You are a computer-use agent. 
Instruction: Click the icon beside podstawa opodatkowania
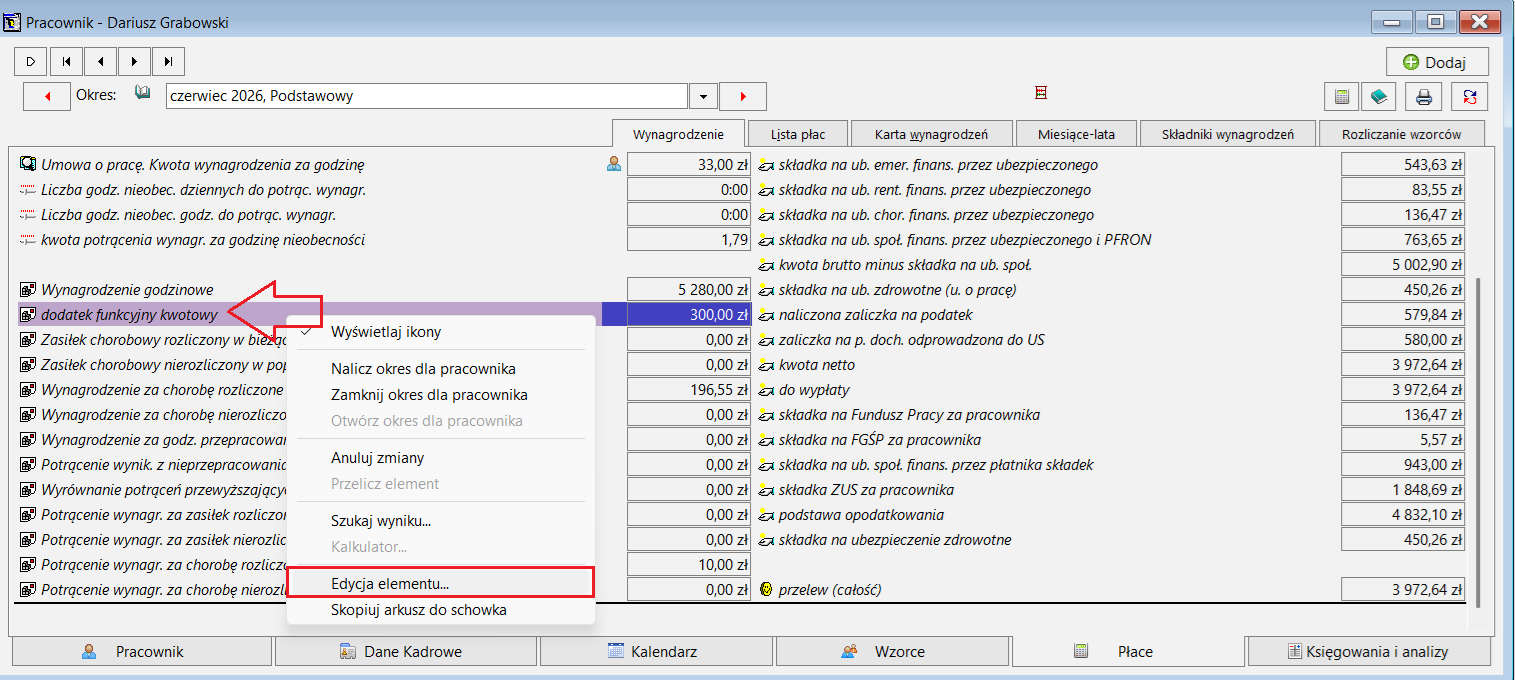pos(768,515)
